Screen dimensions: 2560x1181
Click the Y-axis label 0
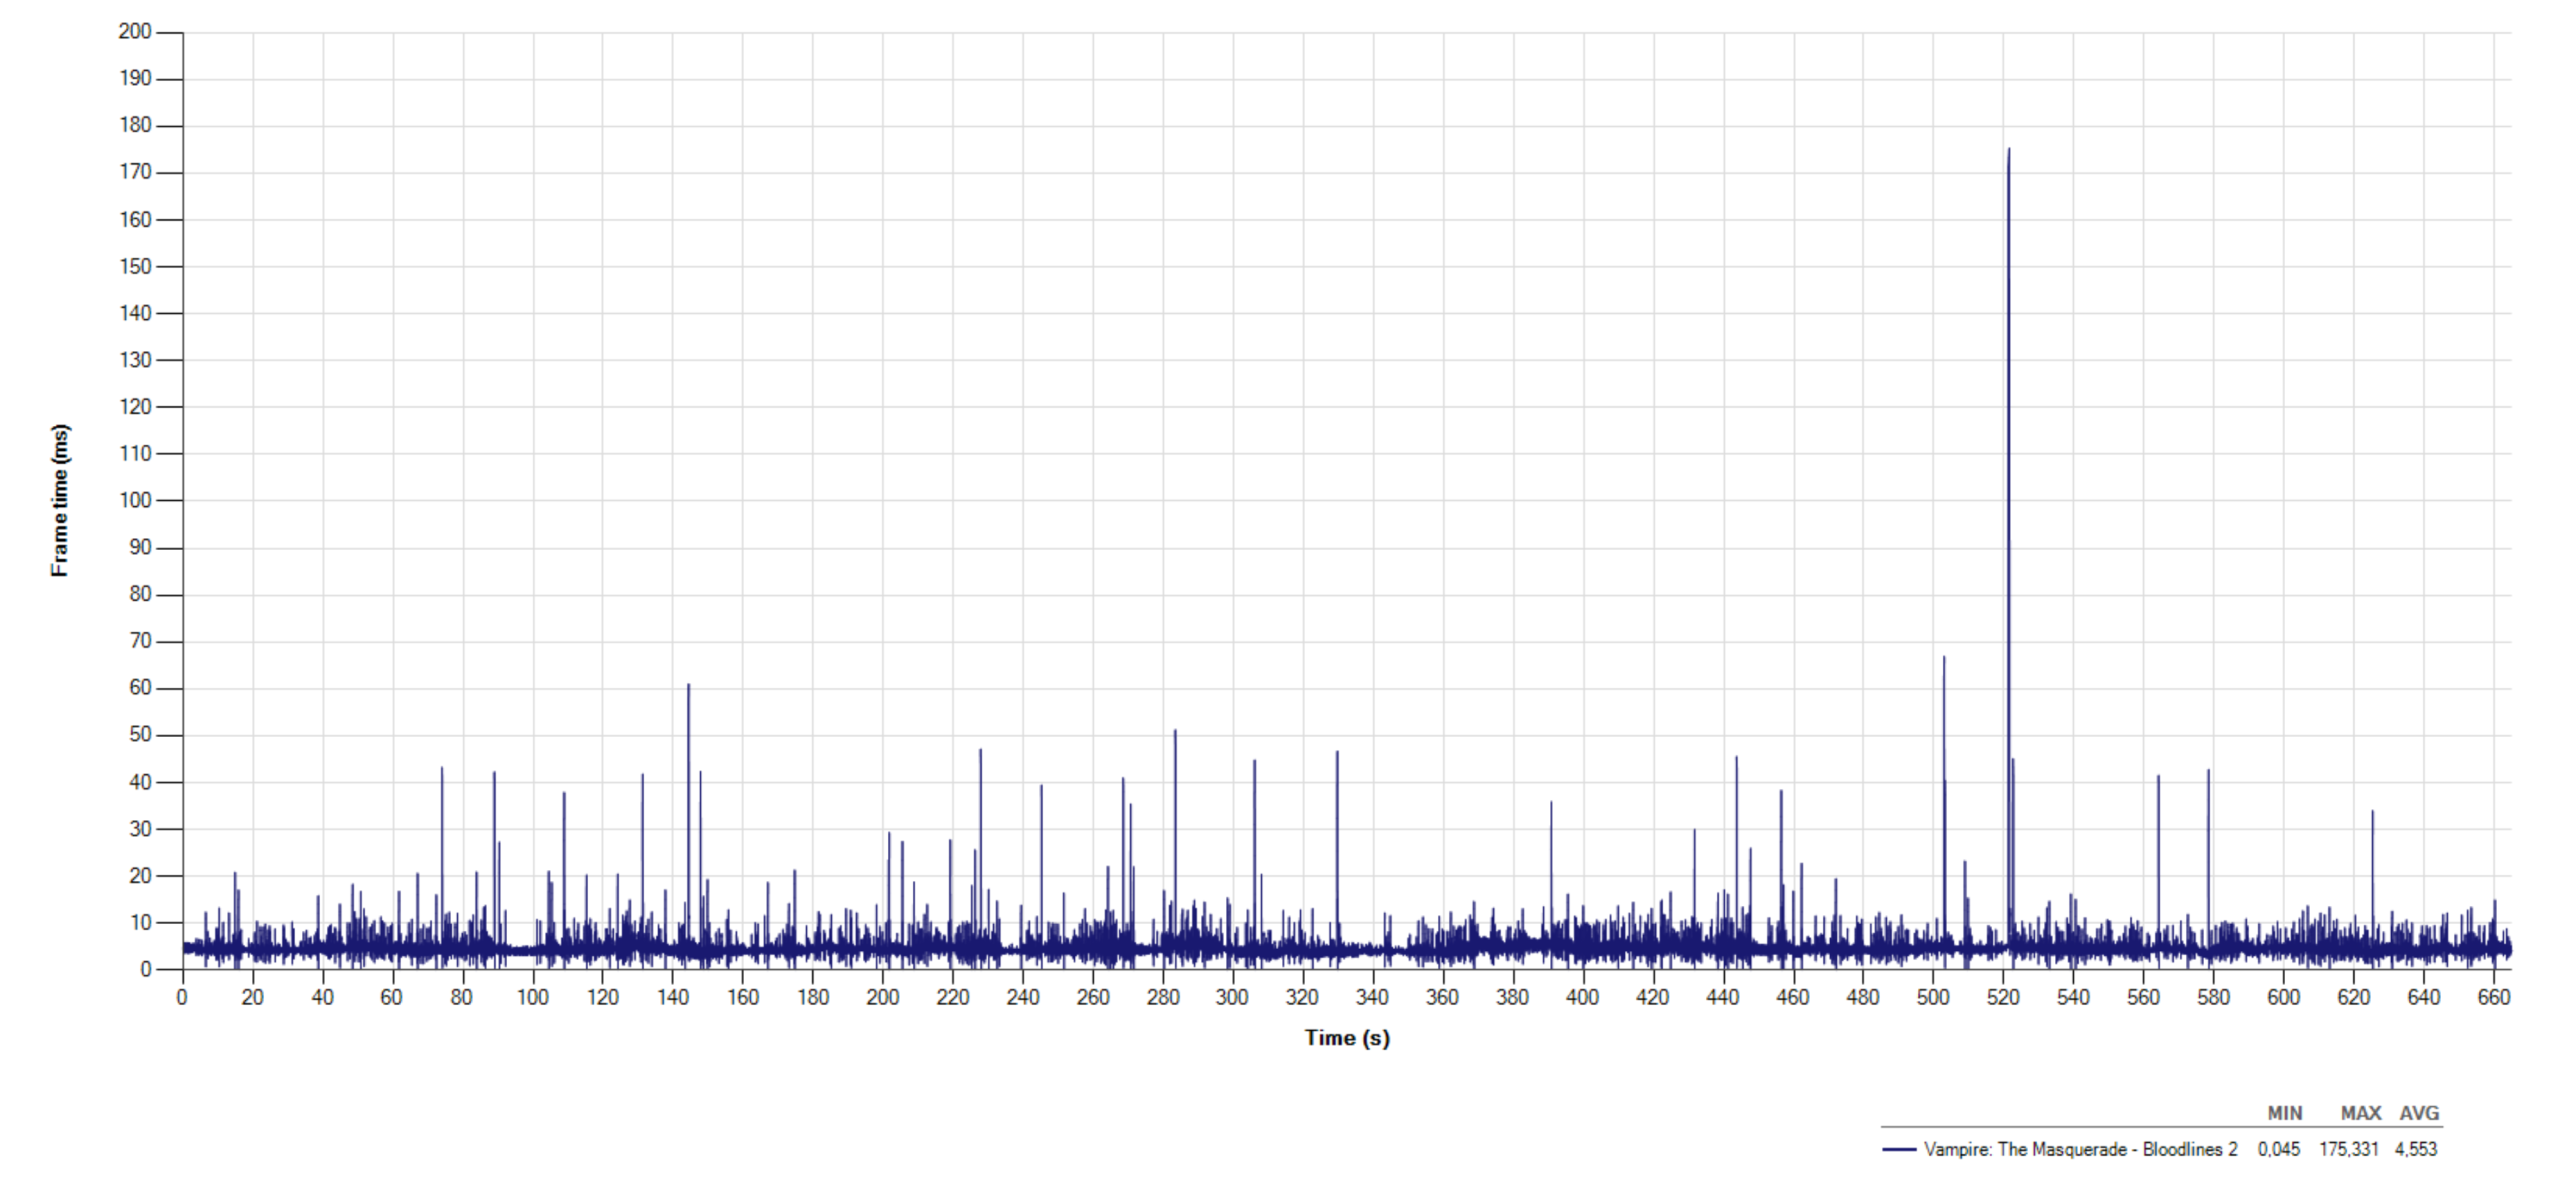(x=146, y=969)
